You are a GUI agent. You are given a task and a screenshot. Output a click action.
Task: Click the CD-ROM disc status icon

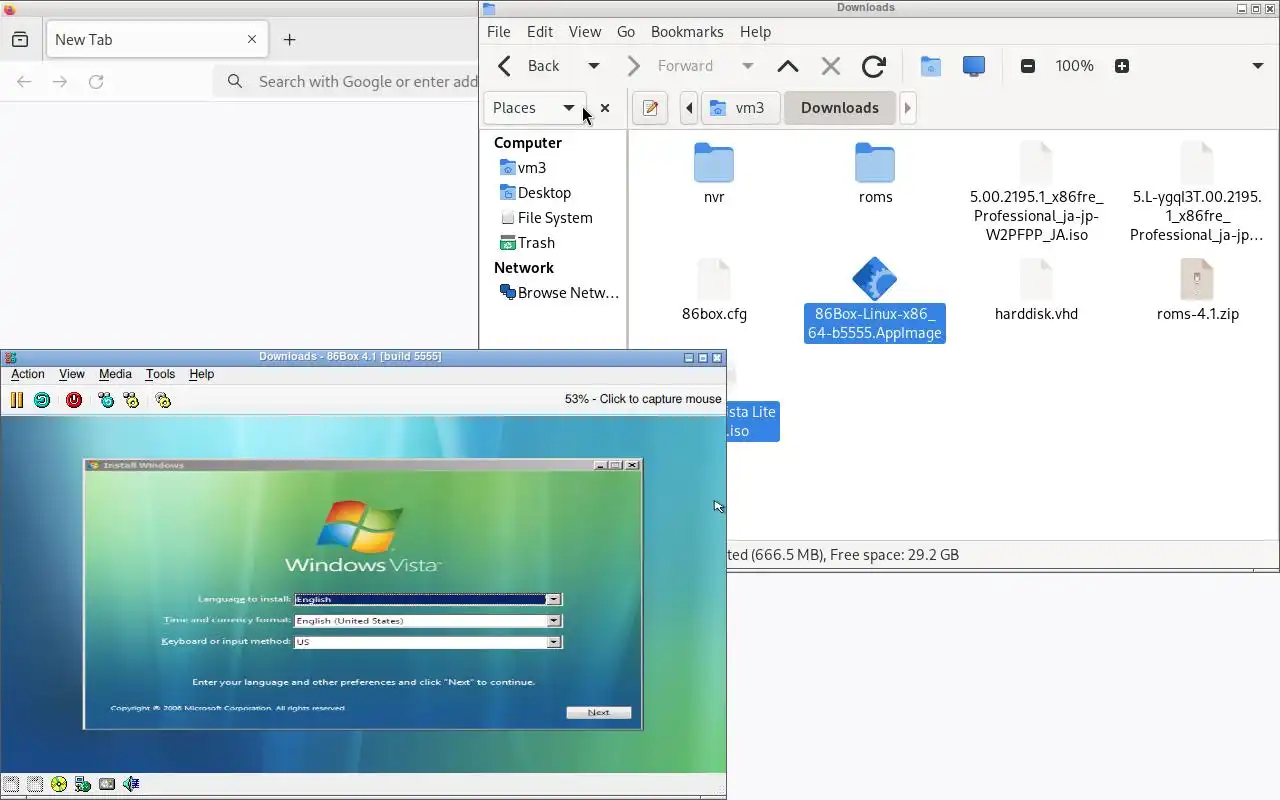(59, 784)
